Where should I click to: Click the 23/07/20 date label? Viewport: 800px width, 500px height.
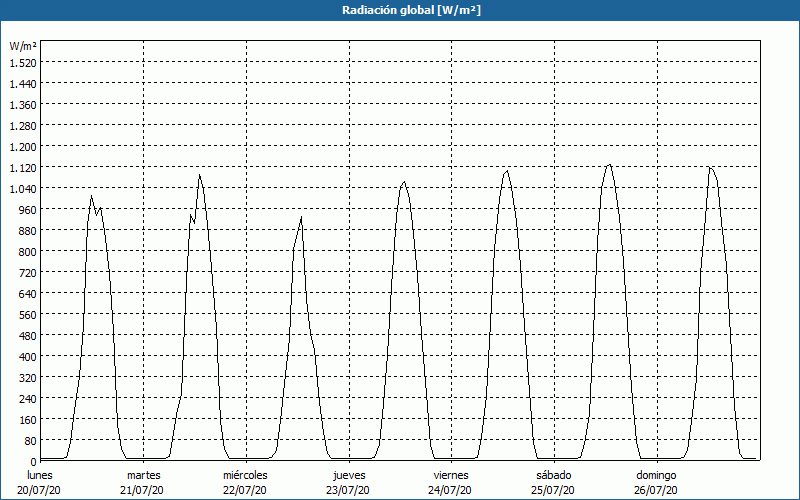348,490
